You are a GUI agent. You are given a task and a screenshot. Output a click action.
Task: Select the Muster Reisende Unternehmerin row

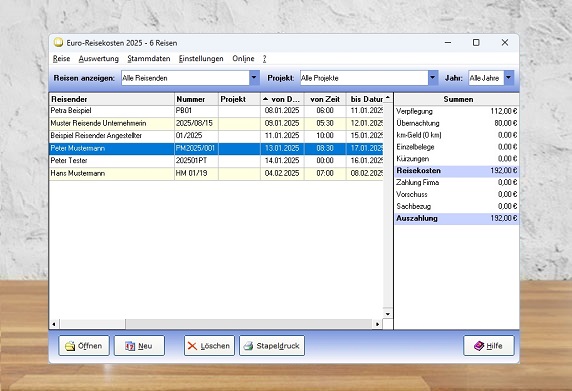click(216, 124)
